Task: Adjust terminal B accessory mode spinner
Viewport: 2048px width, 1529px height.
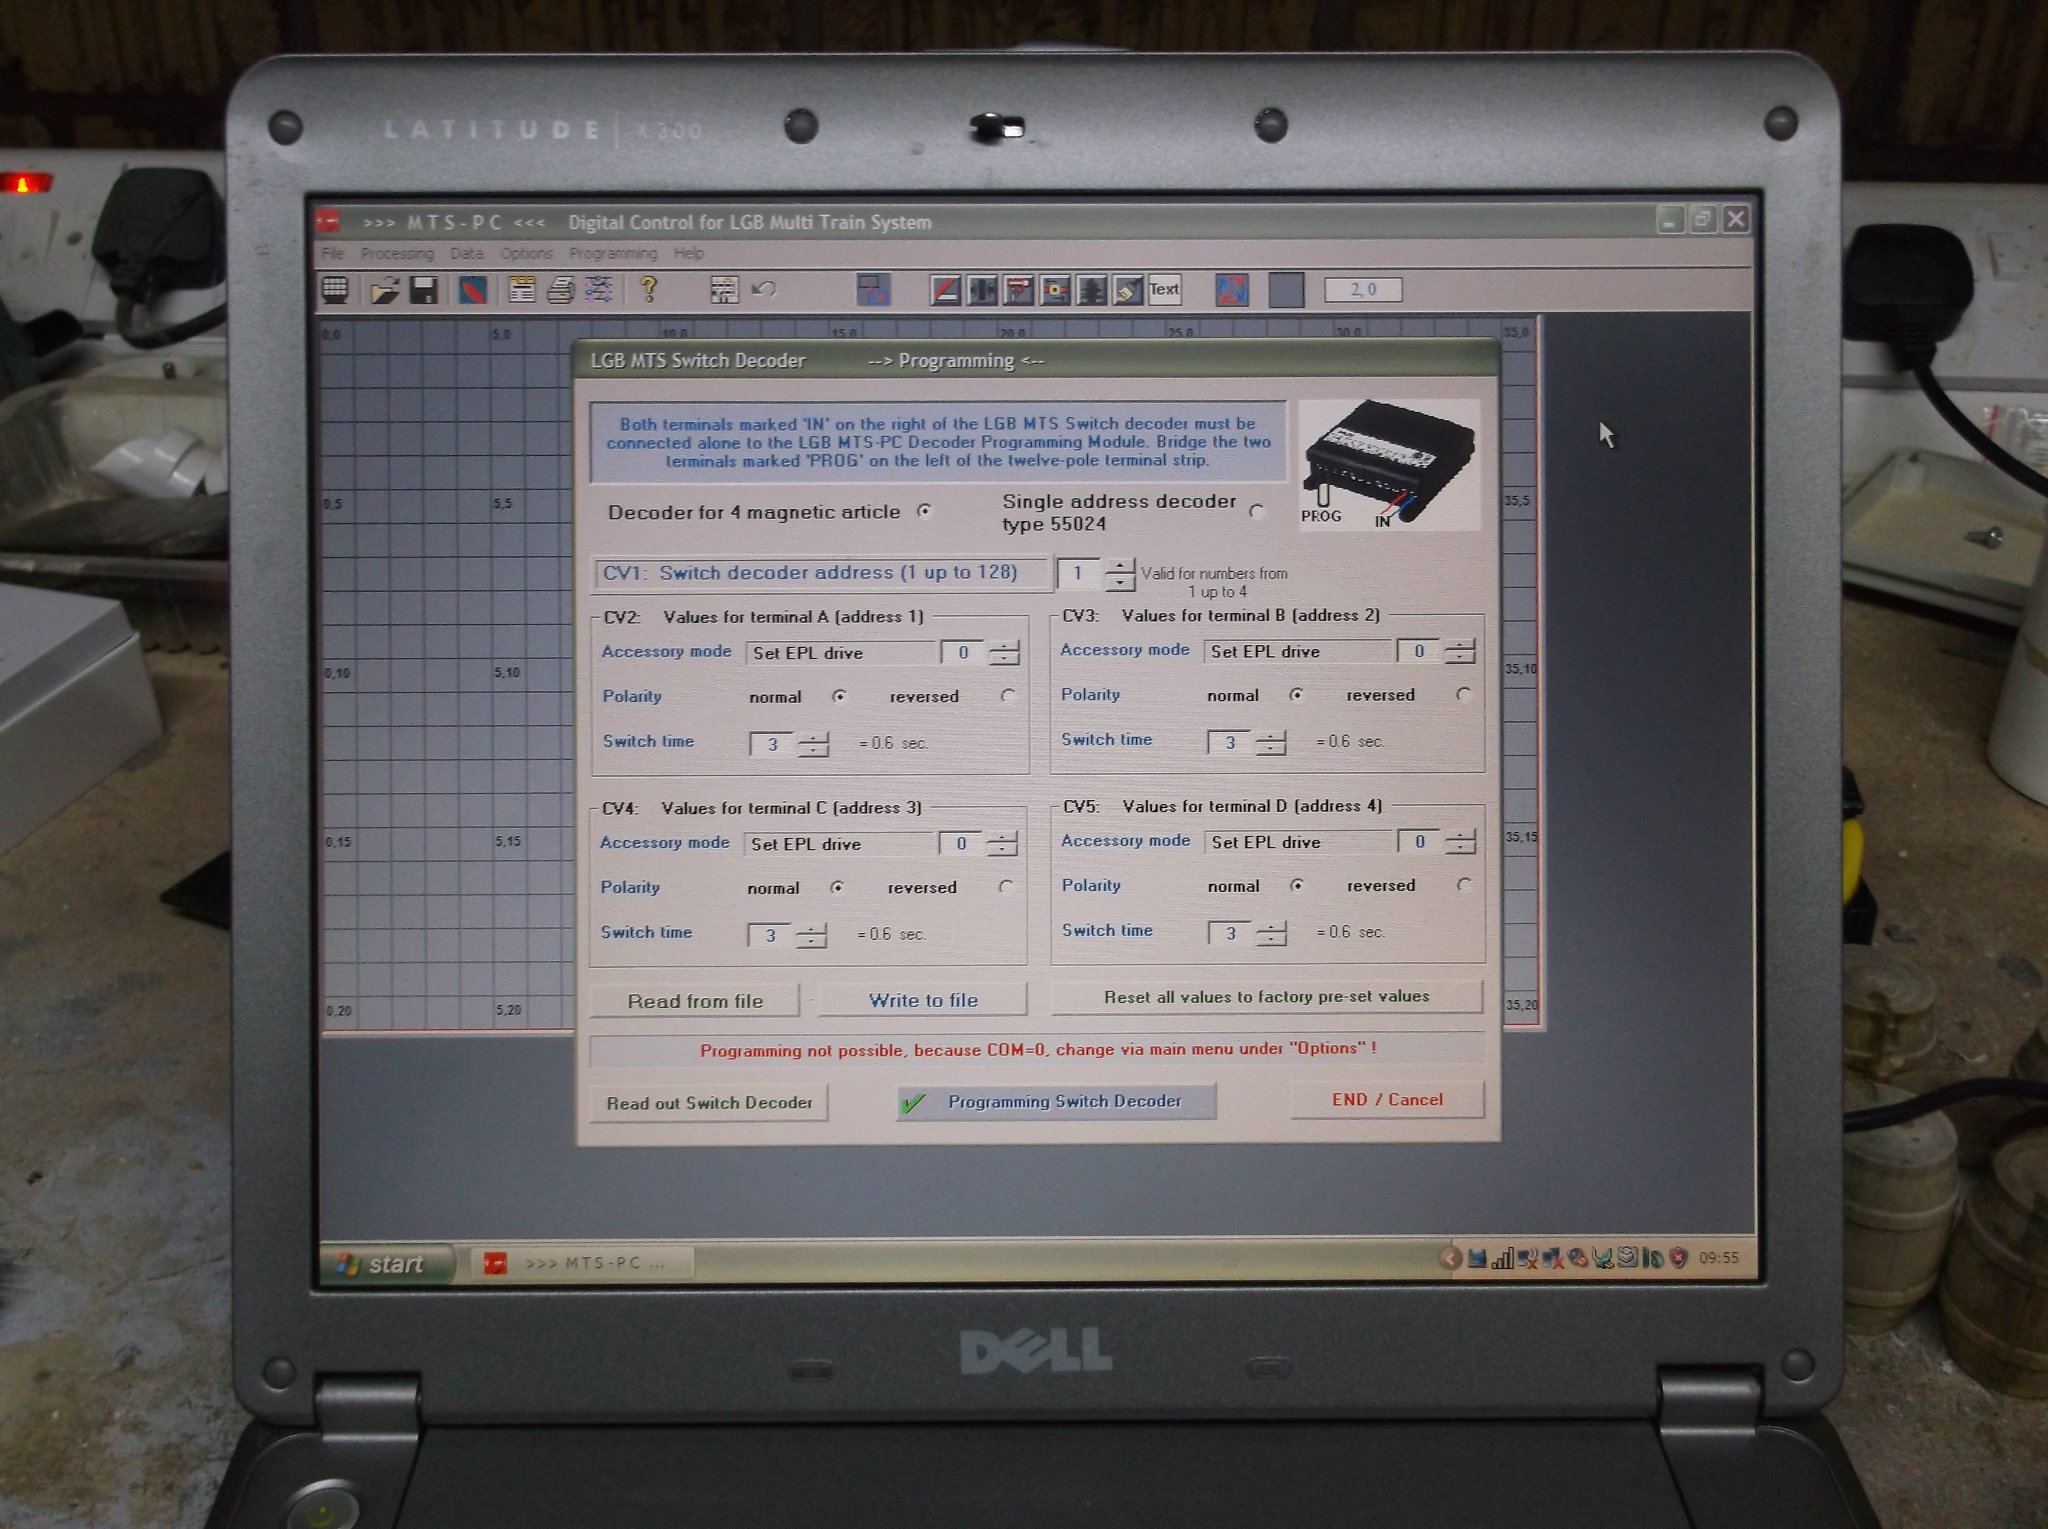Action: pos(1460,652)
